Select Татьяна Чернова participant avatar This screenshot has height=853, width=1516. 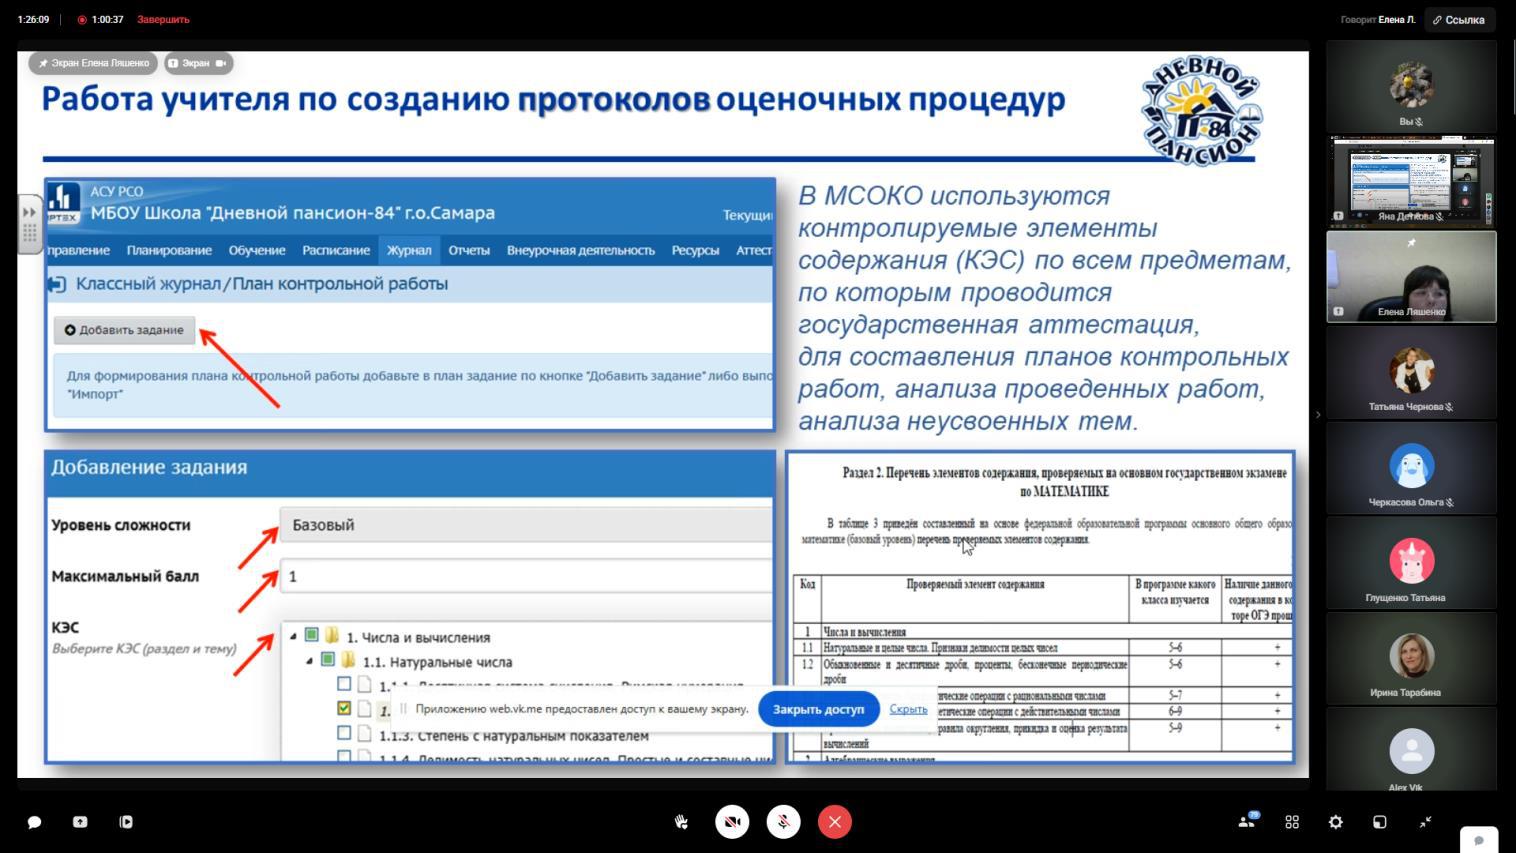[1411, 371]
